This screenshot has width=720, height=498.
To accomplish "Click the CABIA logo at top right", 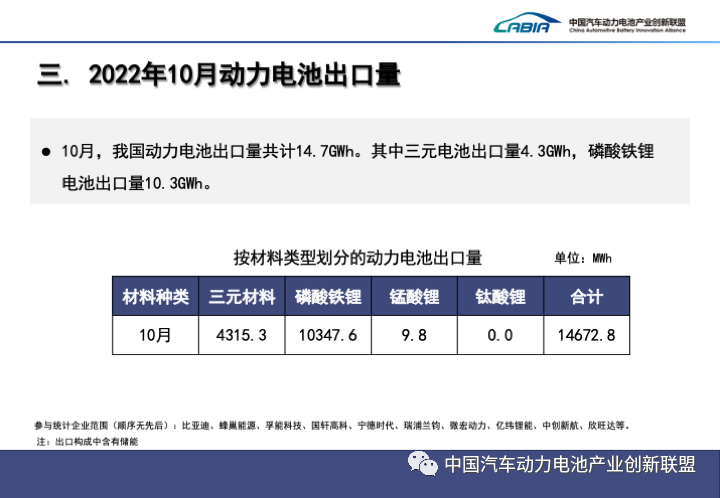I will pyautogui.click(x=527, y=24).
